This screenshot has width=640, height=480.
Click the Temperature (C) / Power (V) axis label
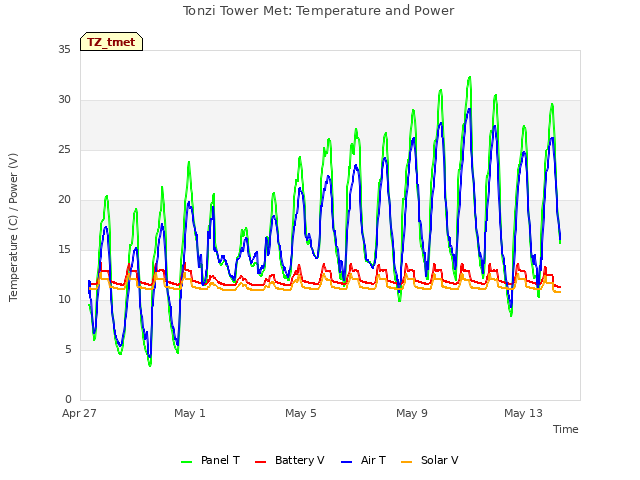[x=13, y=227]
